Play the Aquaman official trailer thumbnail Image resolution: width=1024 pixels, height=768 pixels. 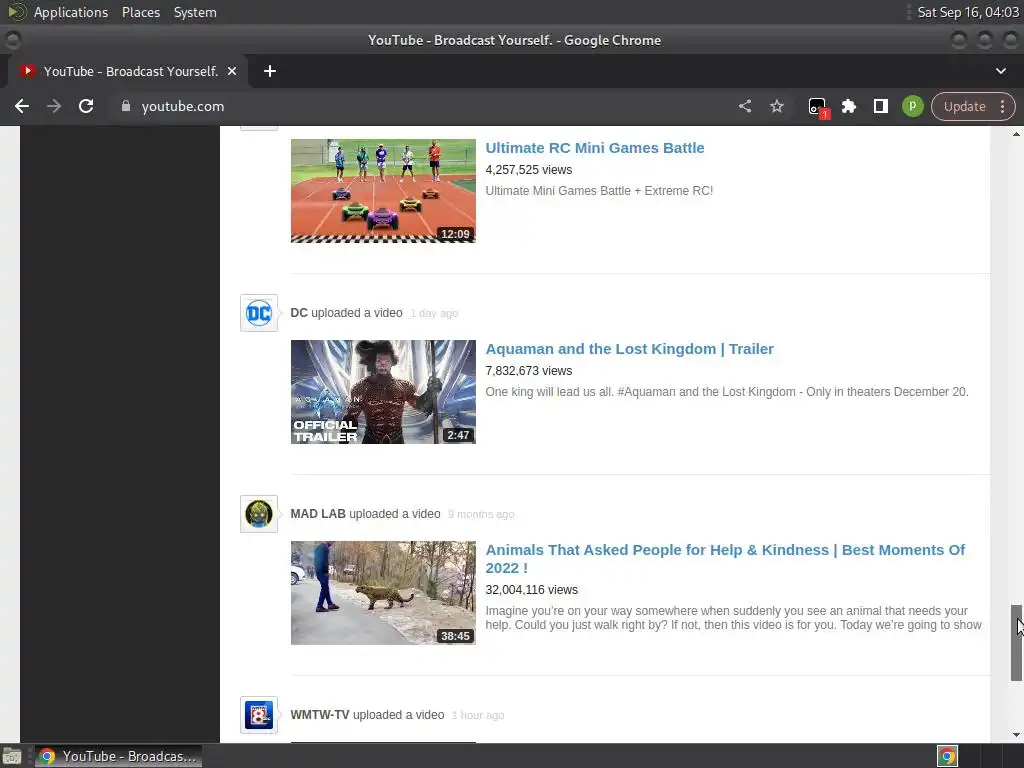(383, 392)
